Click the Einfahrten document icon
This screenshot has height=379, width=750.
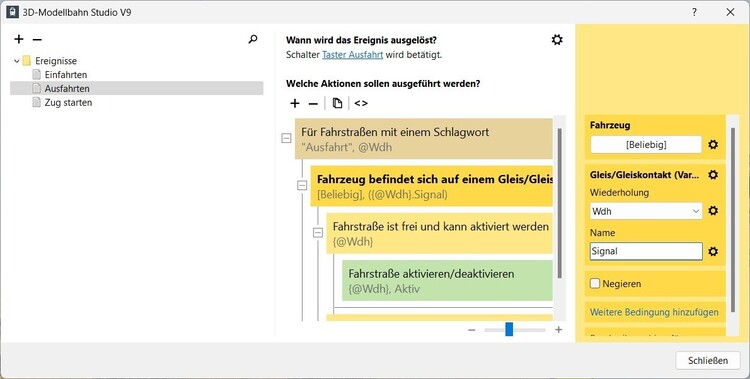tap(36, 75)
